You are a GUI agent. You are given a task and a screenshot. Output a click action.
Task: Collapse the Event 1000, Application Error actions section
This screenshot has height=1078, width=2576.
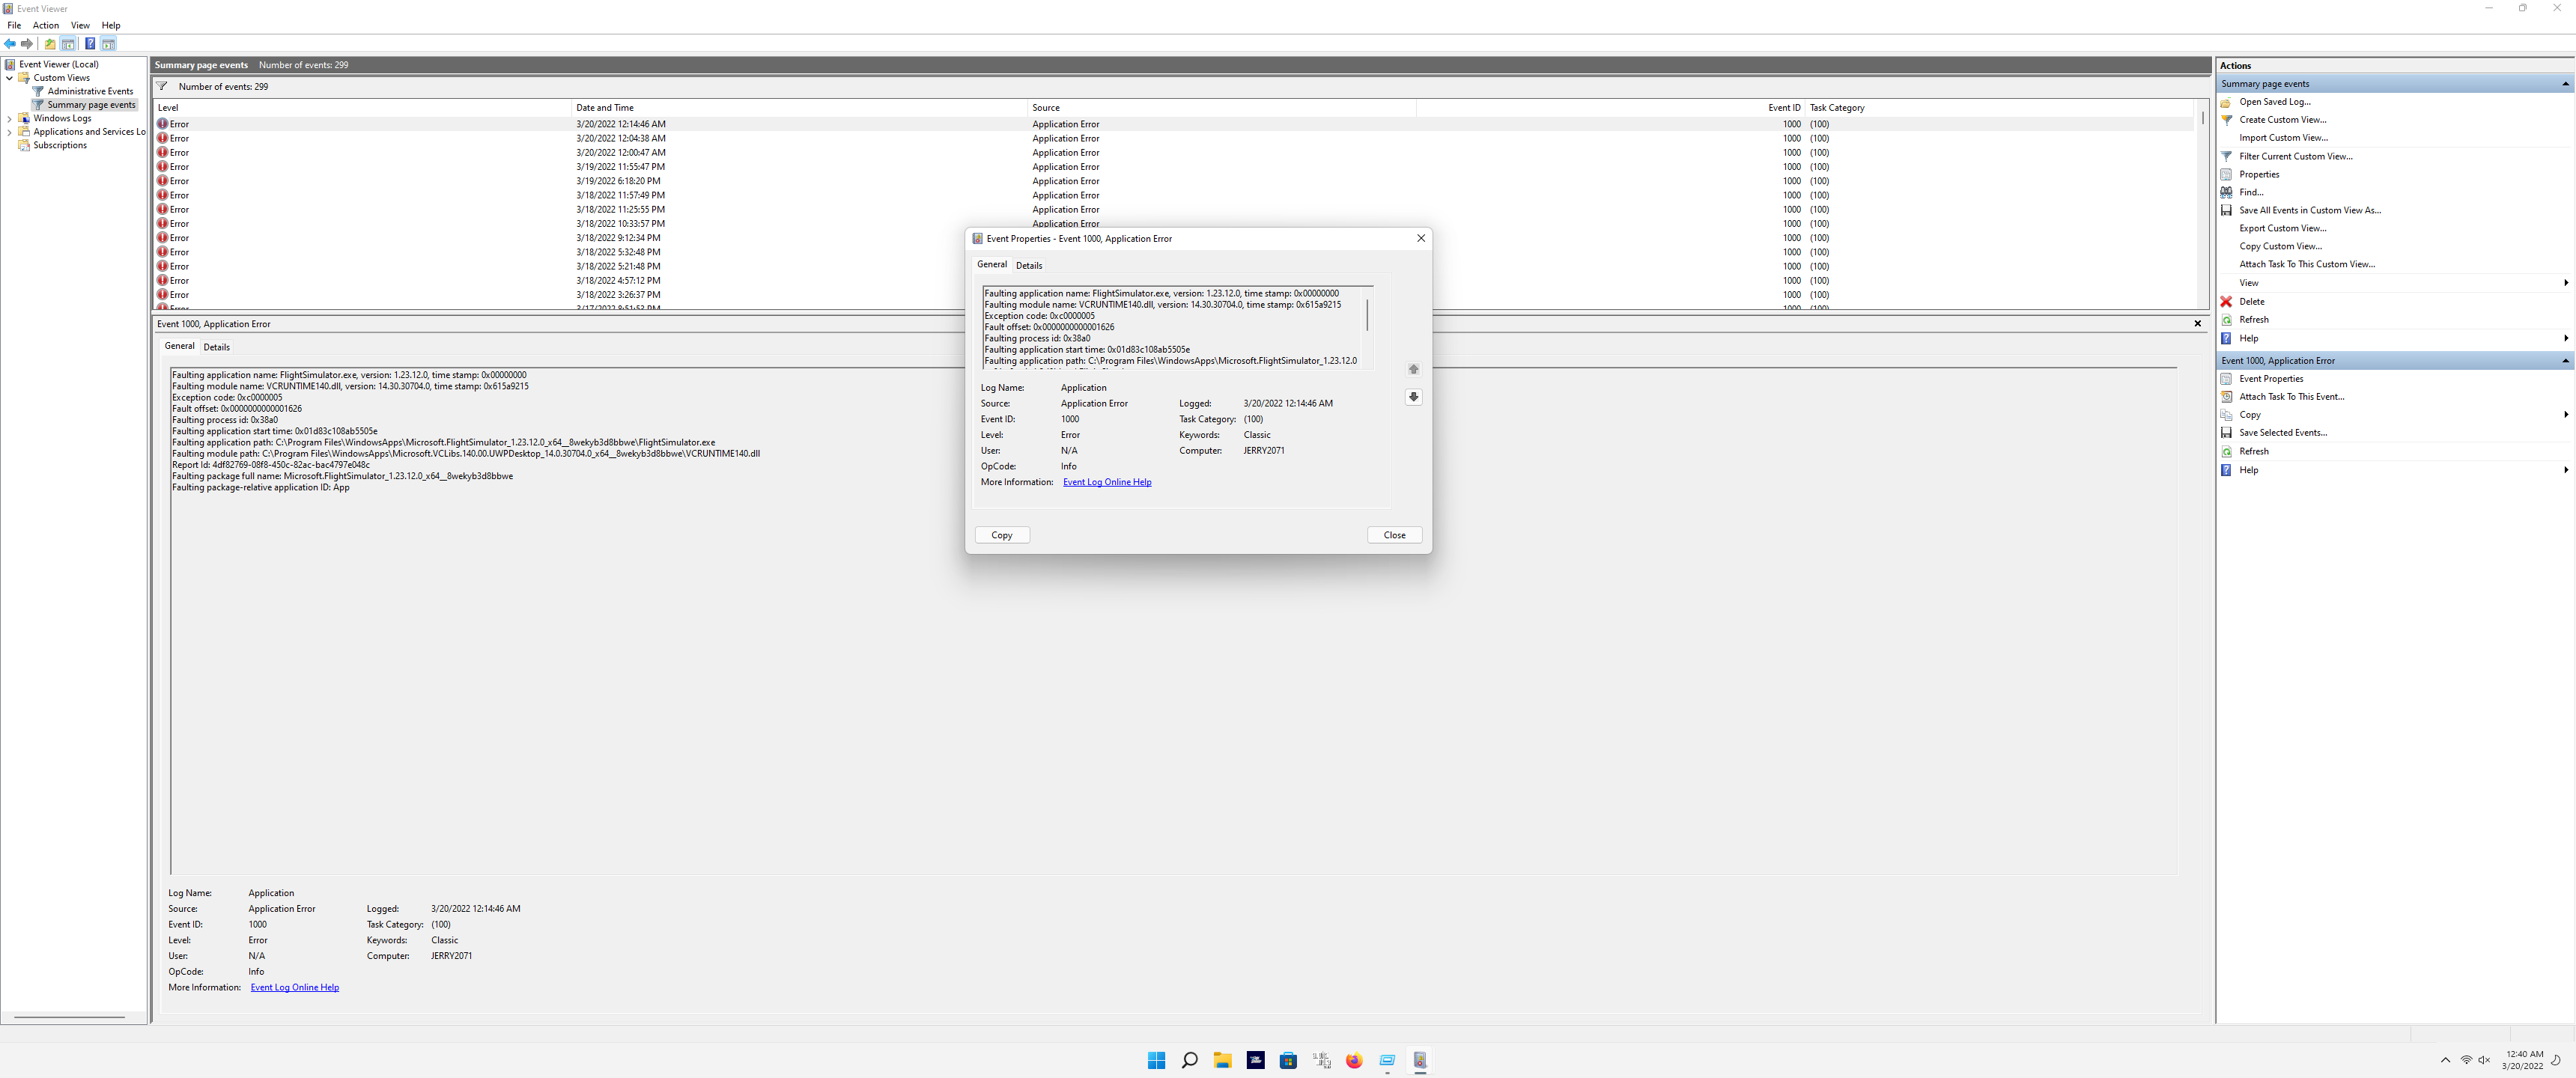coord(2565,361)
